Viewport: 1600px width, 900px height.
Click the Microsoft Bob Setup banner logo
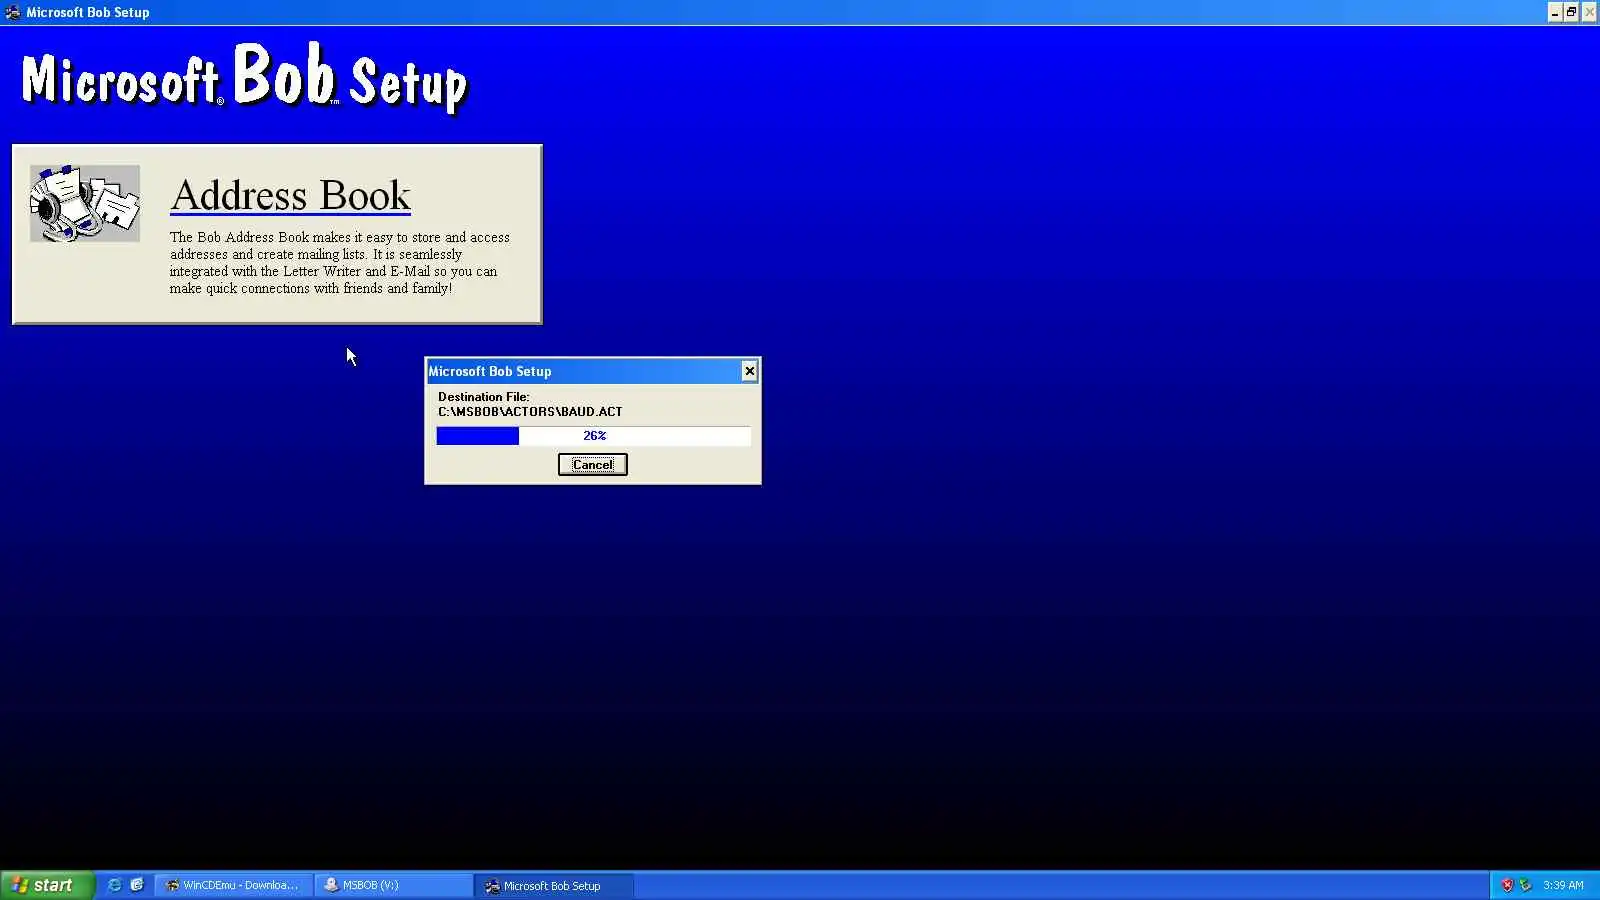[244, 78]
